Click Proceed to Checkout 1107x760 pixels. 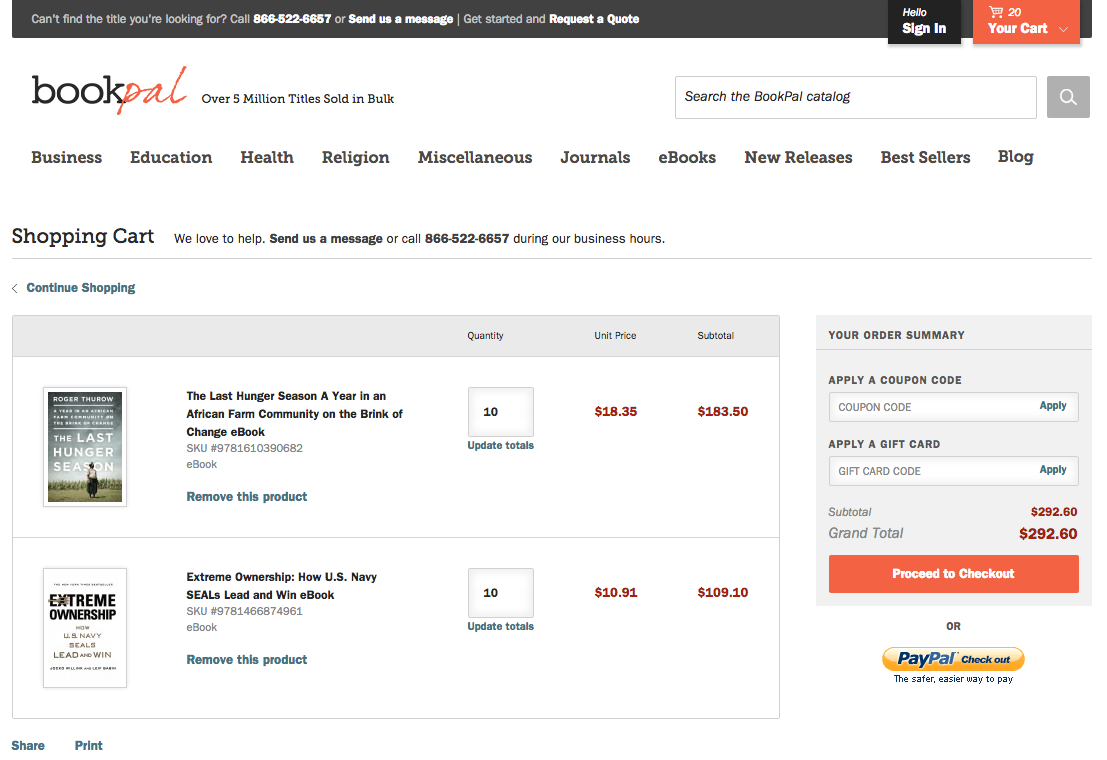(x=954, y=574)
